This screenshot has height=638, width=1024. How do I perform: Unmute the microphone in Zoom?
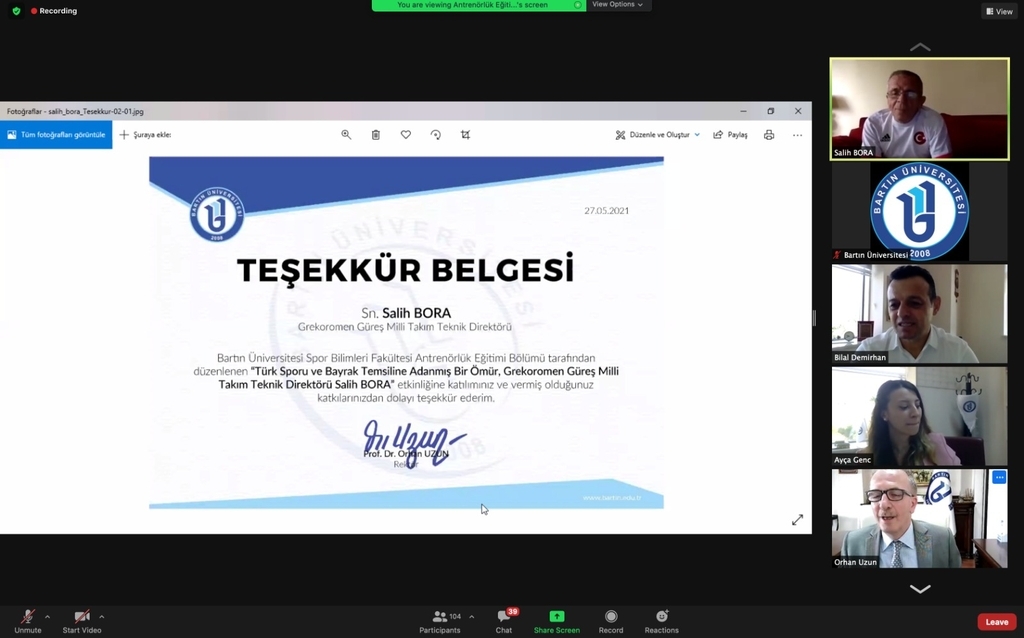(27, 621)
